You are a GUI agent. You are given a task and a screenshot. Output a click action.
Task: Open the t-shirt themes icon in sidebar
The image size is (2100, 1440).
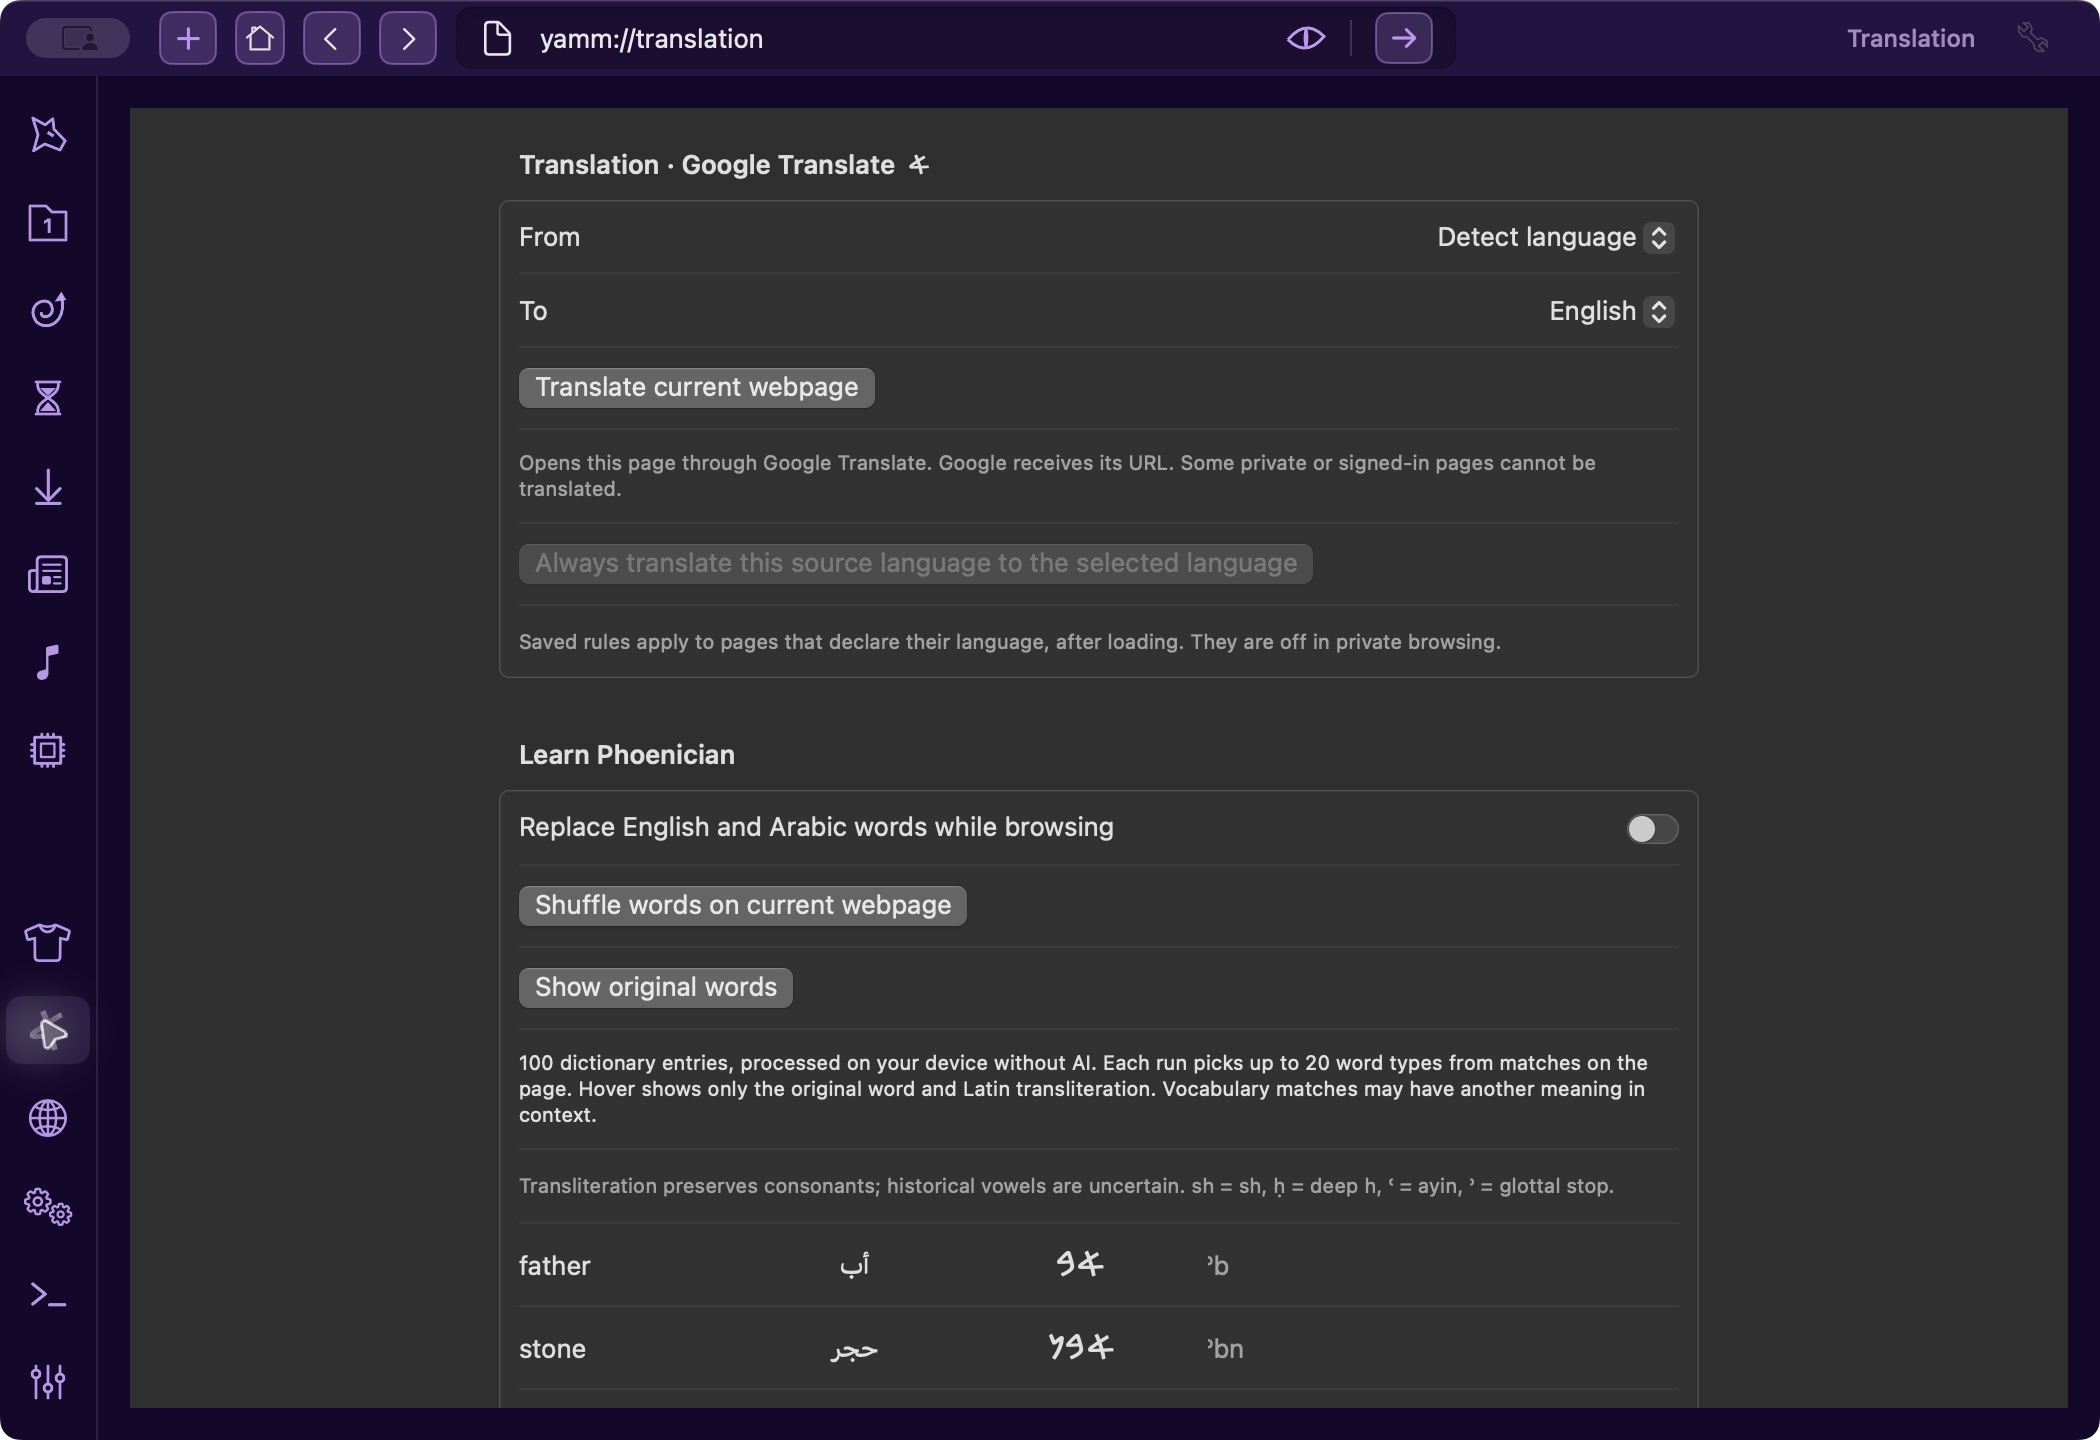(48, 942)
